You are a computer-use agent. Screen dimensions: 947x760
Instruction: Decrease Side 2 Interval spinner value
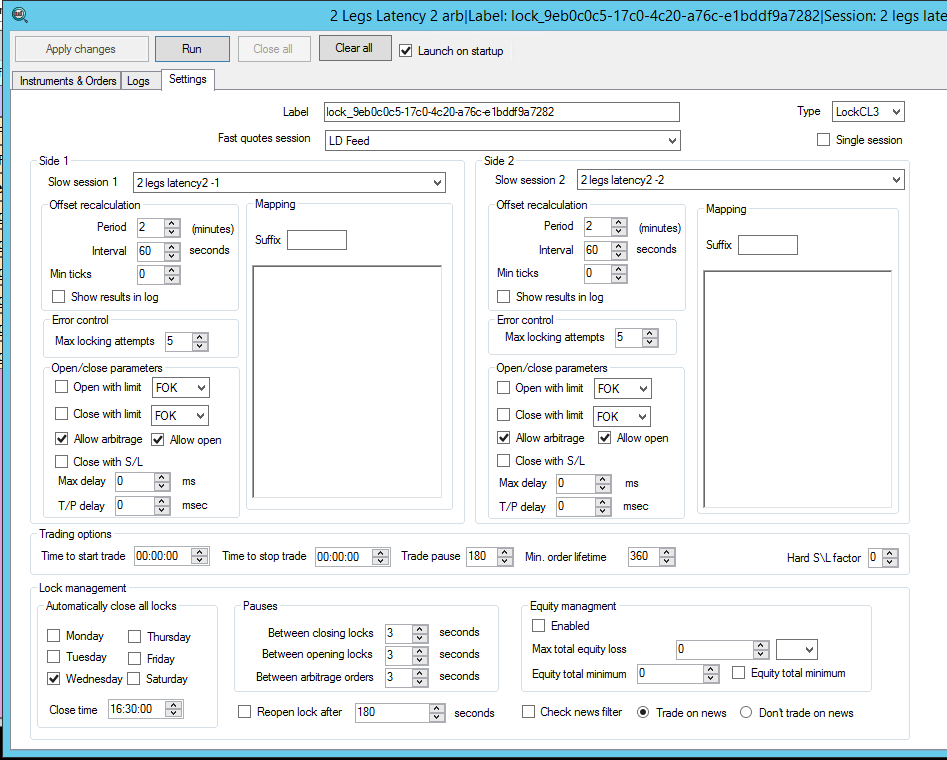click(619, 255)
